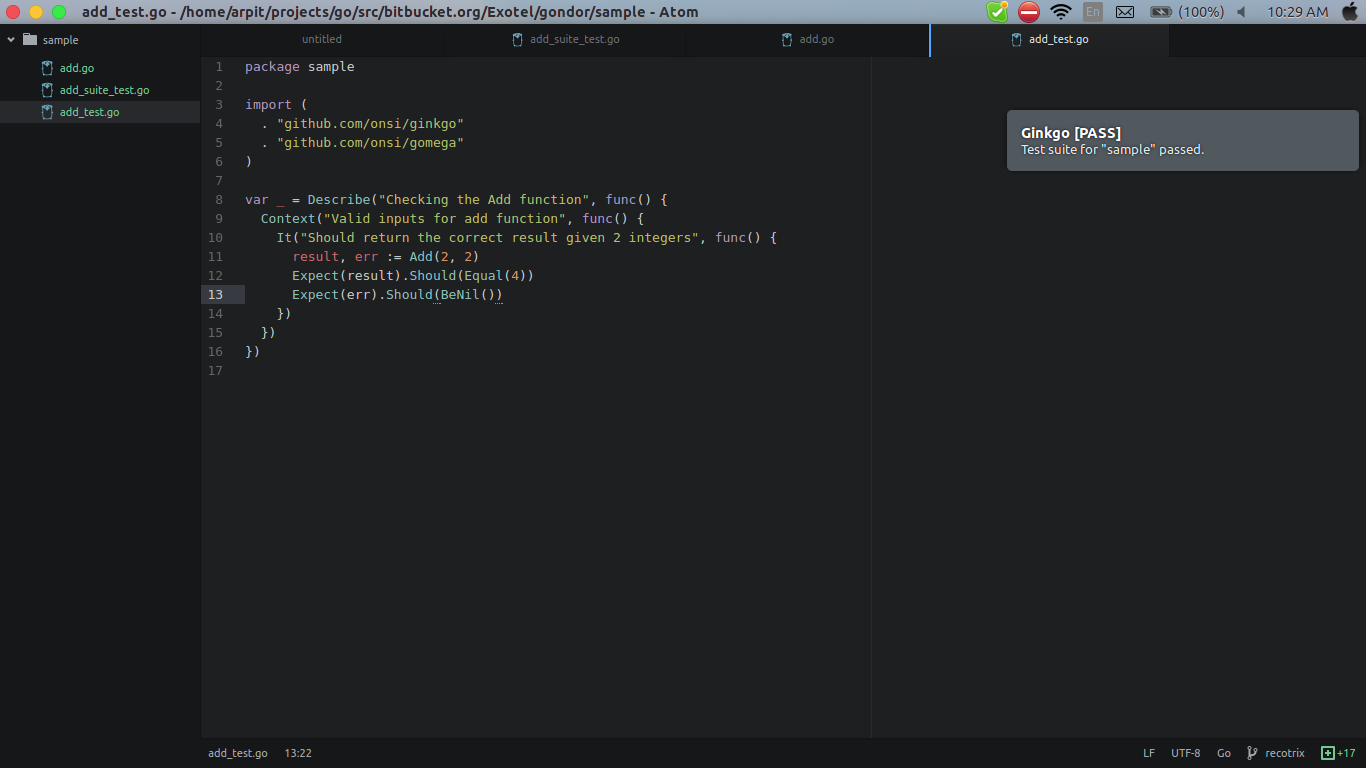
Task: Click the +17 git diff indicator
Action: tap(1338, 753)
